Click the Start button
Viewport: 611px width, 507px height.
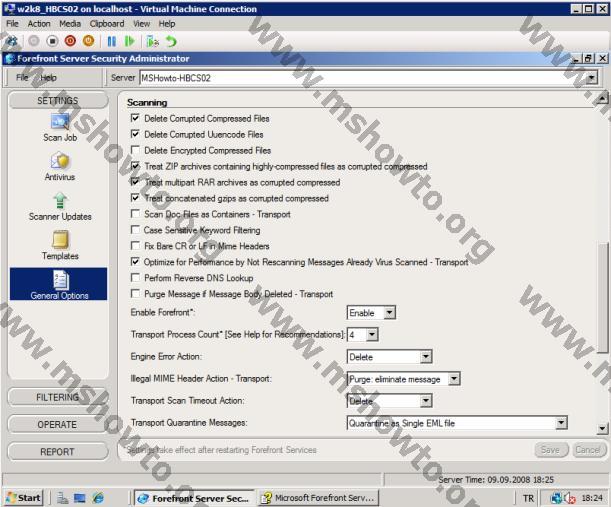point(23,498)
